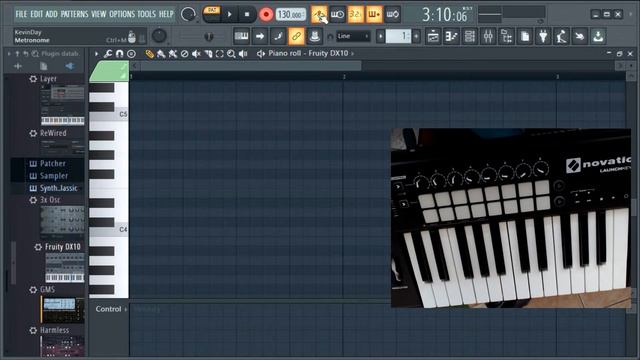
Task: Open the ADD menu
Action: pyautogui.click(x=51, y=14)
